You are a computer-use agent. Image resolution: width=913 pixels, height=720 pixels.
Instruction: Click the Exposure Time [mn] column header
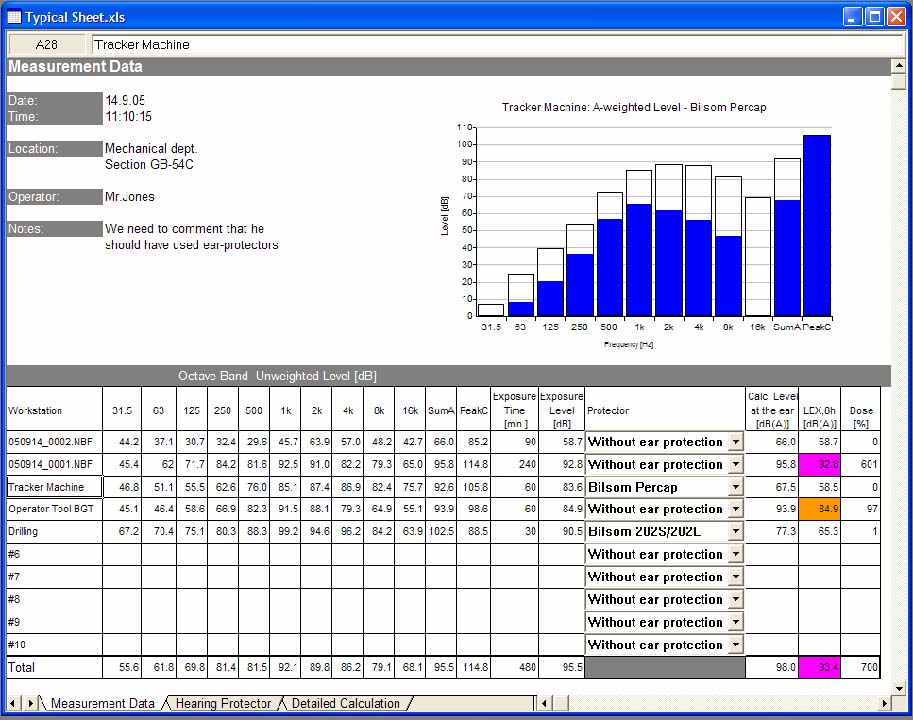coord(514,410)
